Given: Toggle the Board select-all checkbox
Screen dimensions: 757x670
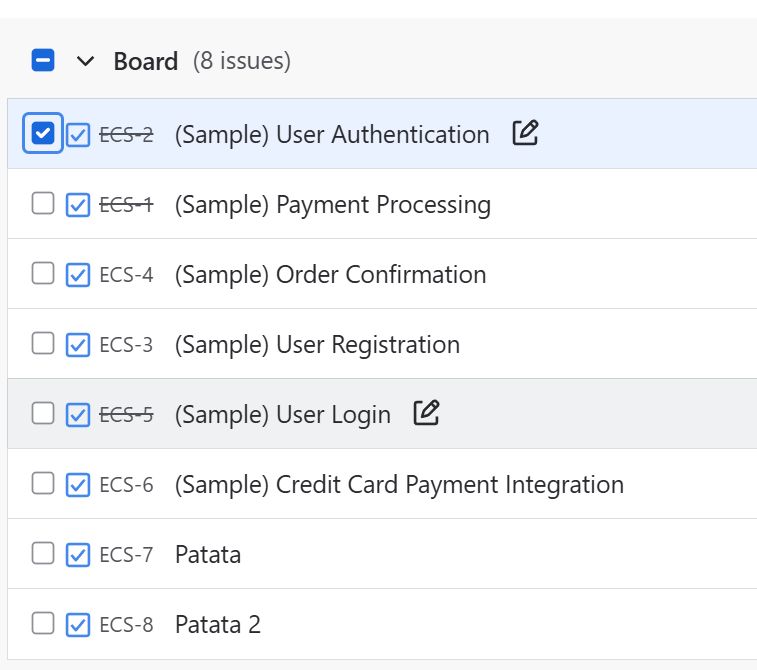Looking at the screenshot, I should 43,61.
